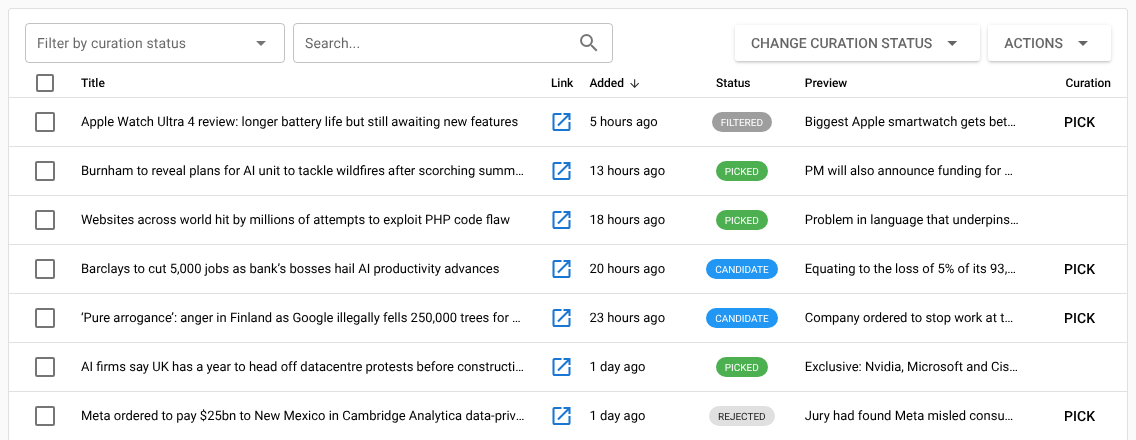Image resolution: width=1136 pixels, height=440 pixels.
Task: Click preview 'Company ordered to stop work'
Action: tap(909, 317)
